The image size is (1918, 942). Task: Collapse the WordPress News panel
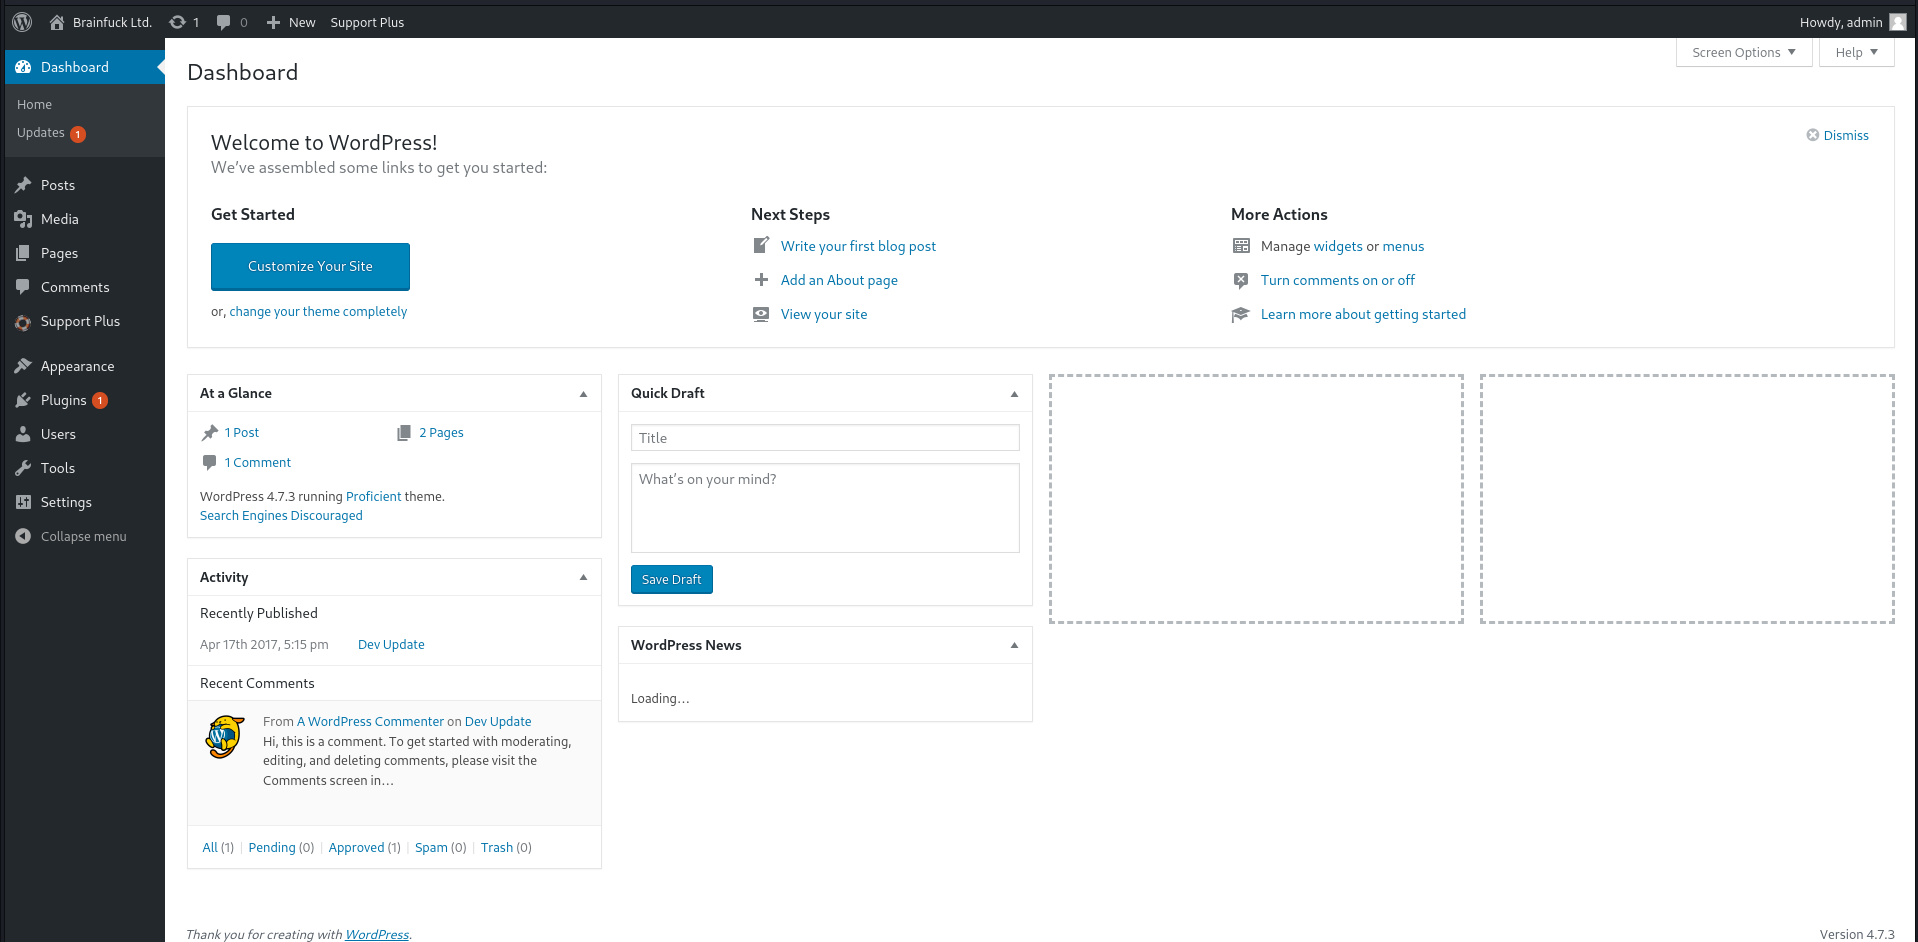[x=1014, y=645]
